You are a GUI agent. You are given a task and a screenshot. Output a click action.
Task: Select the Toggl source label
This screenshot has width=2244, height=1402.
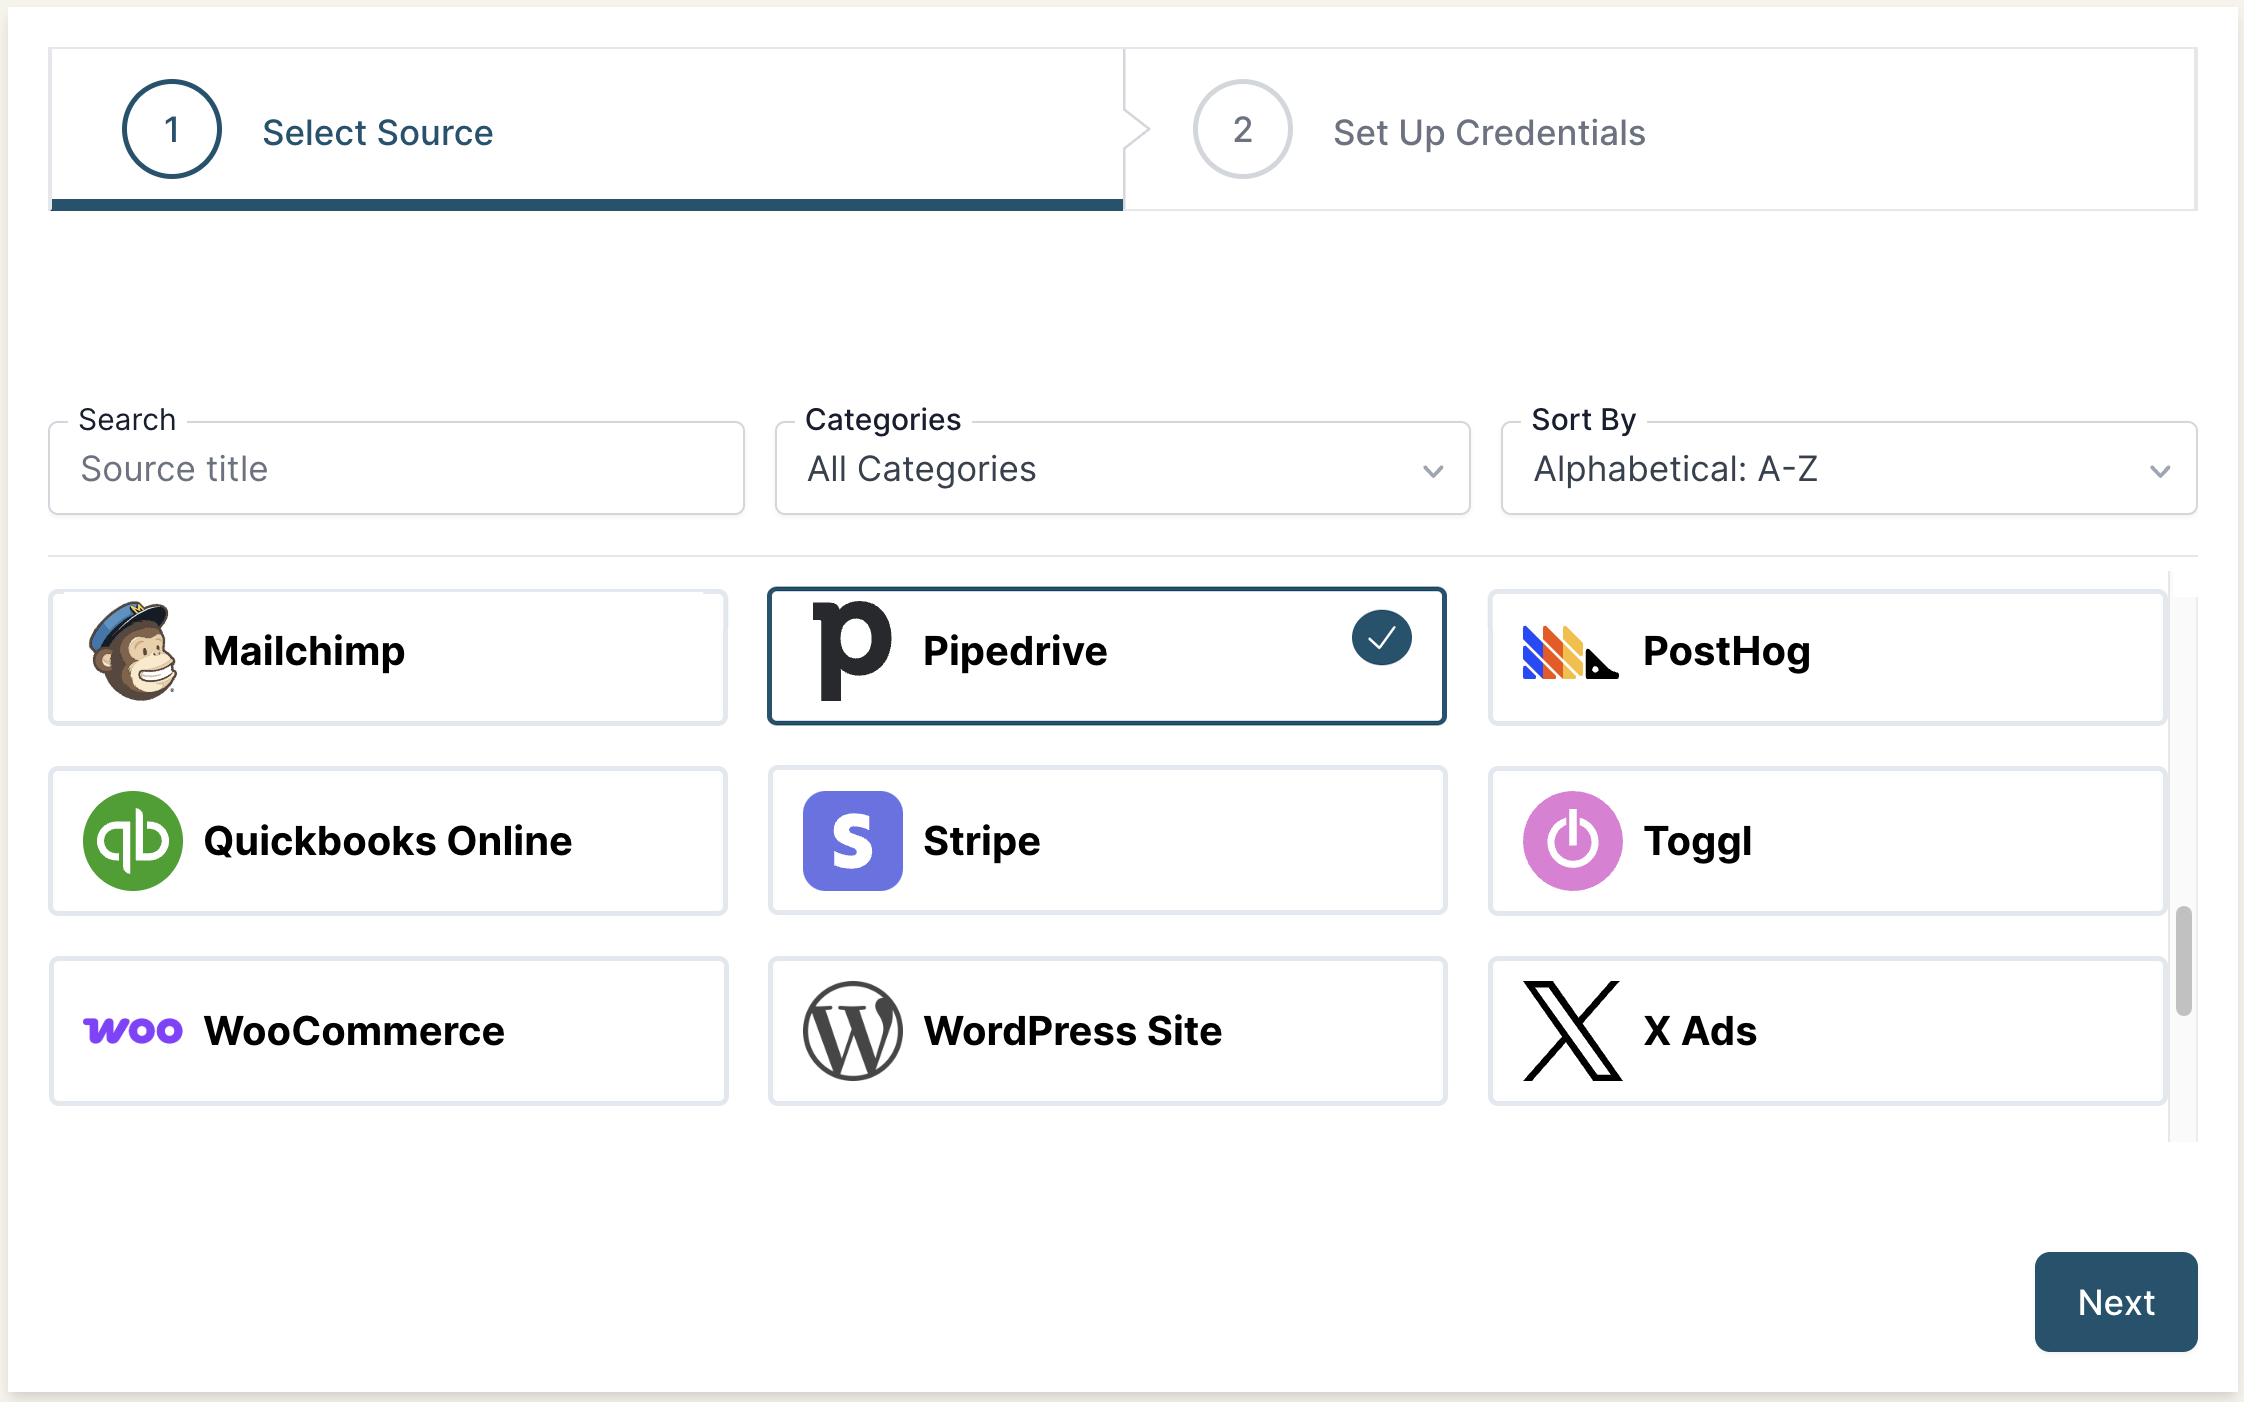click(x=1697, y=842)
